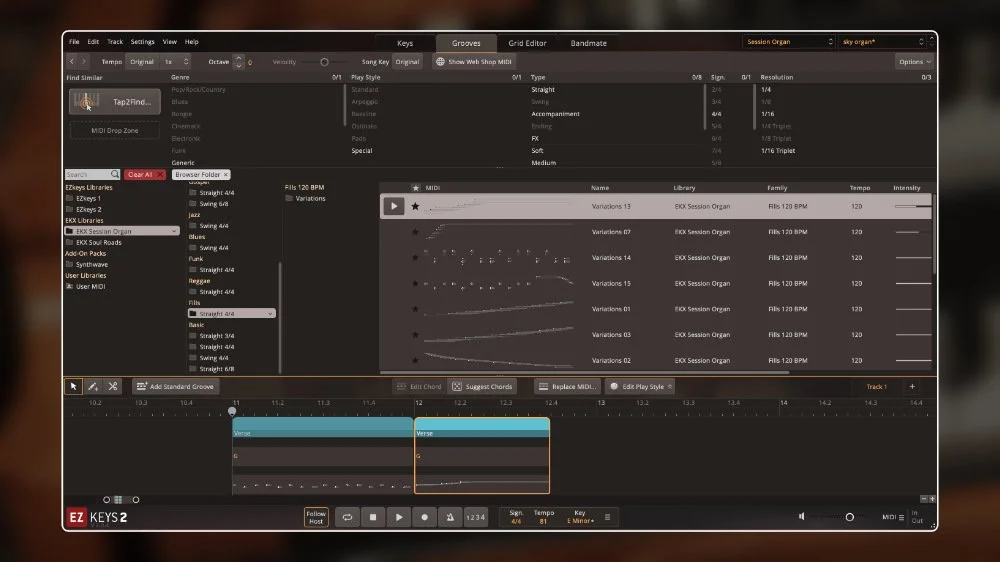The width and height of the screenshot is (1000, 562).
Task: Open the sky organ preset dropdown
Action: pos(883,41)
